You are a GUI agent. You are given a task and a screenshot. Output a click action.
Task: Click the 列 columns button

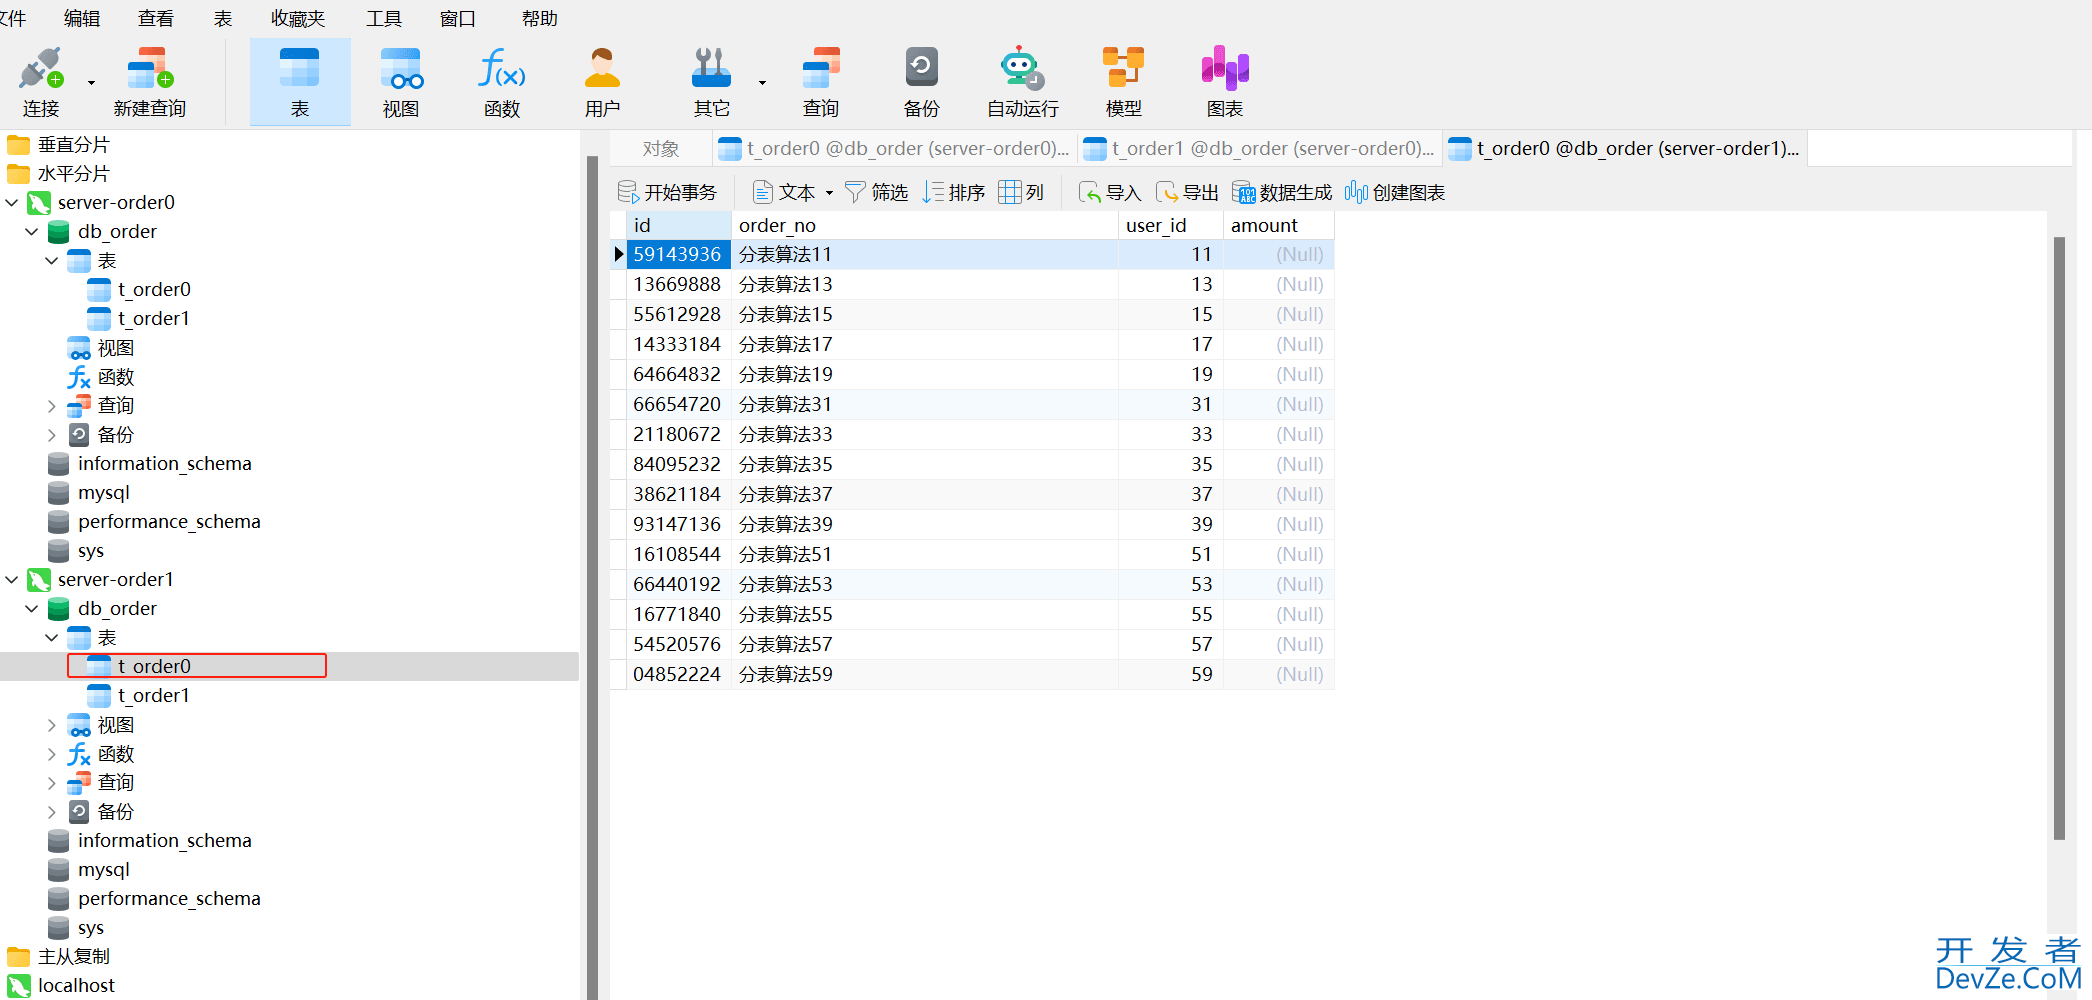(1022, 192)
